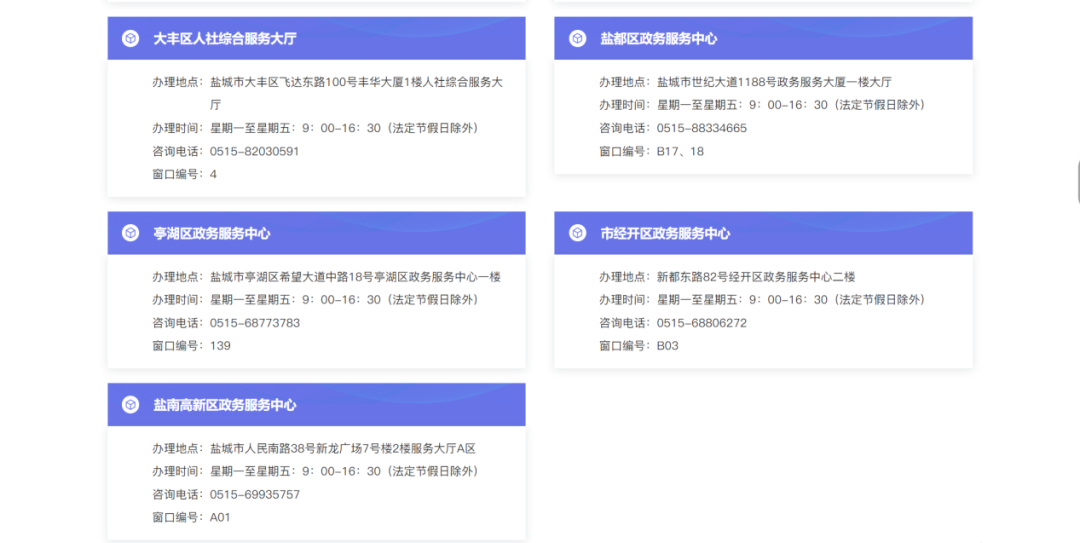Select the 盐都区政务服务中心 card title
The height and width of the screenshot is (543, 1080).
(658, 39)
